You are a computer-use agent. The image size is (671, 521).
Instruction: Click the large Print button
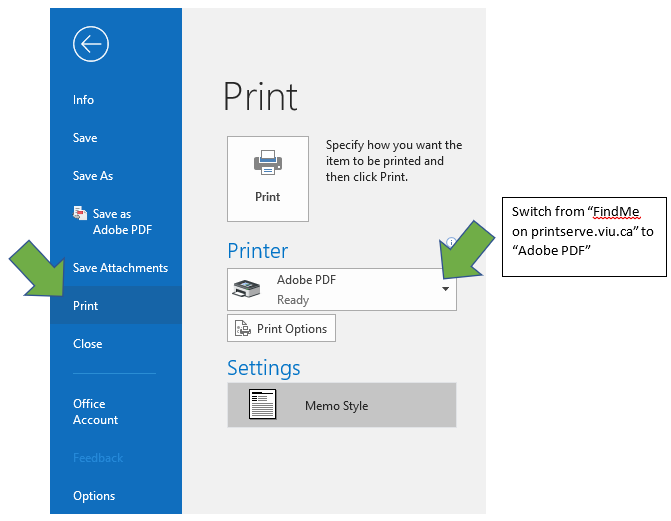click(x=268, y=179)
